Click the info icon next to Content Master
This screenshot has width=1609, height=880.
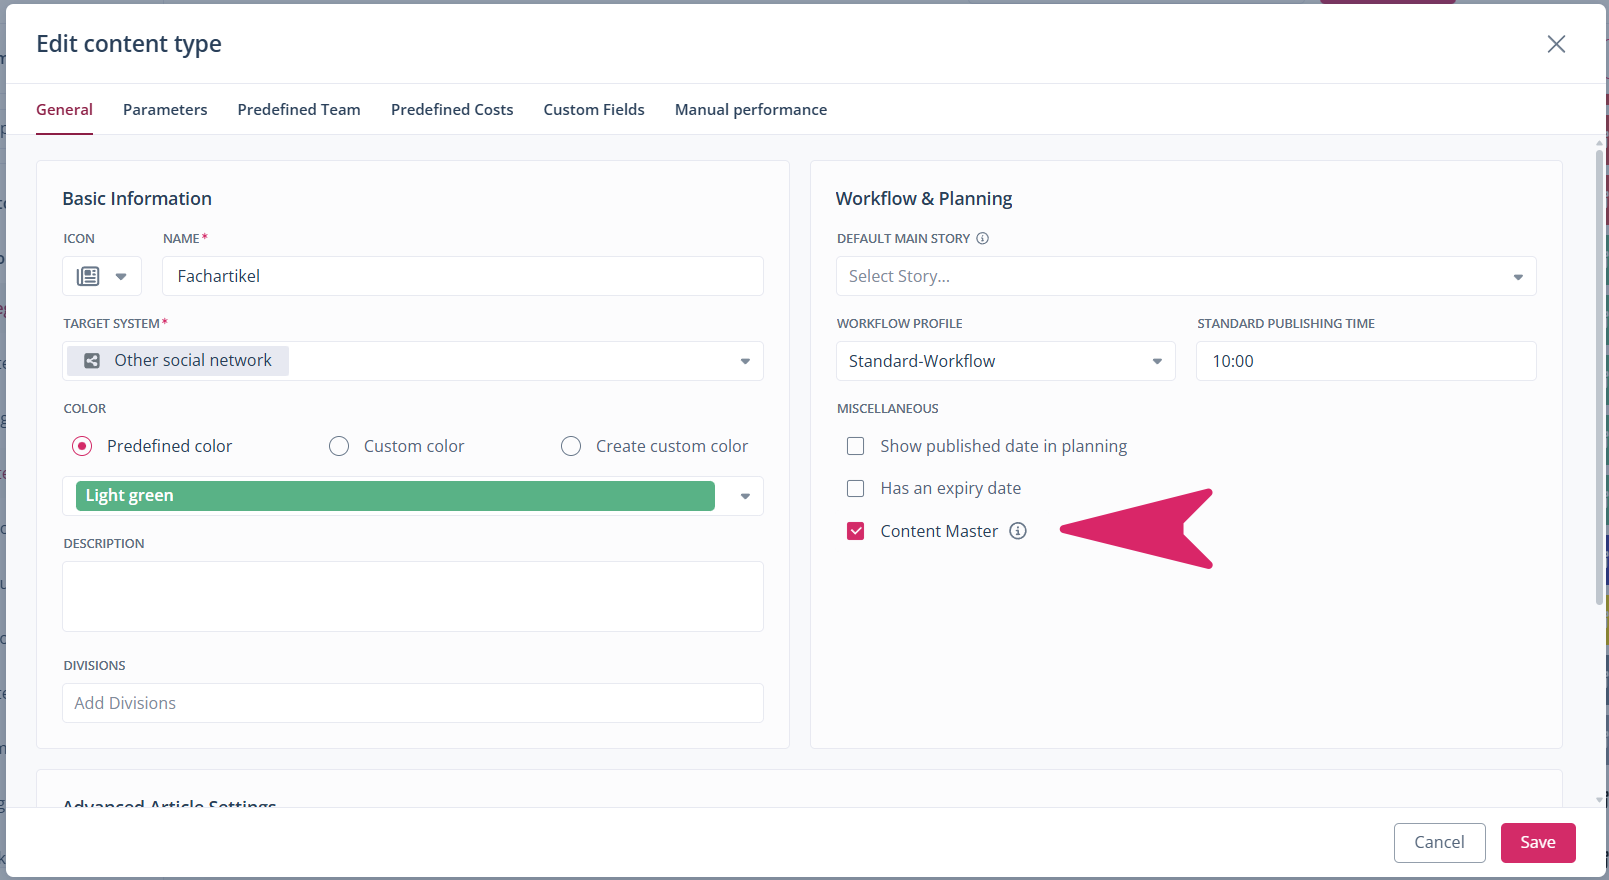(x=1017, y=531)
